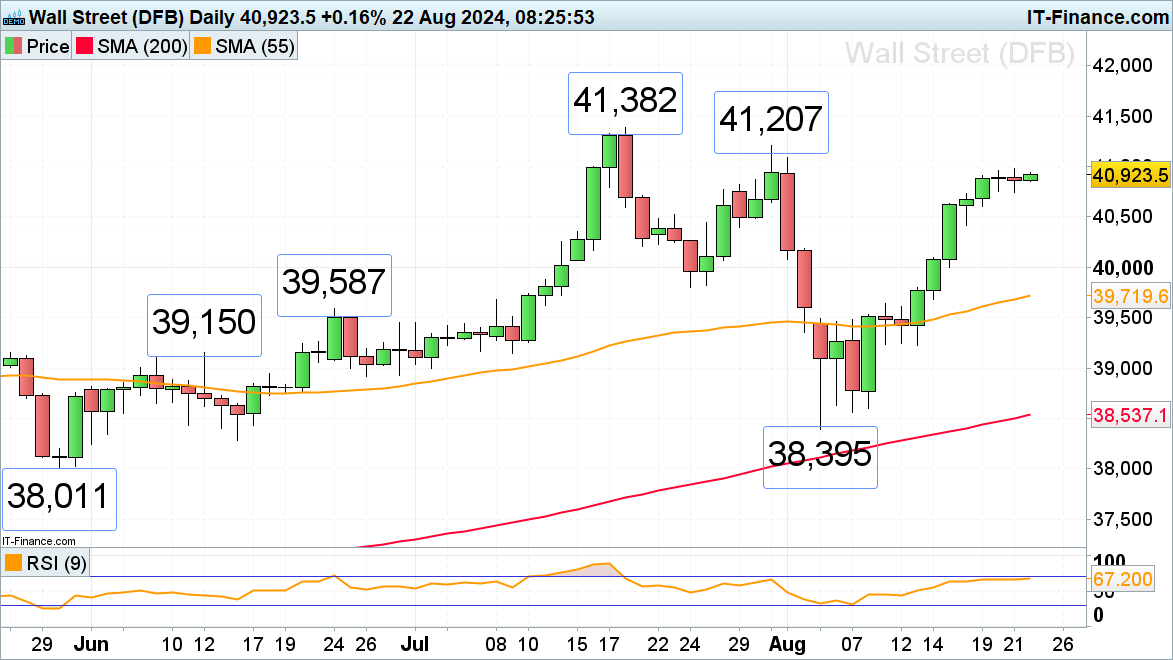Viewport: 1173px width, 660px height.
Task: Click the 38,011 low price label
Action: [59, 499]
